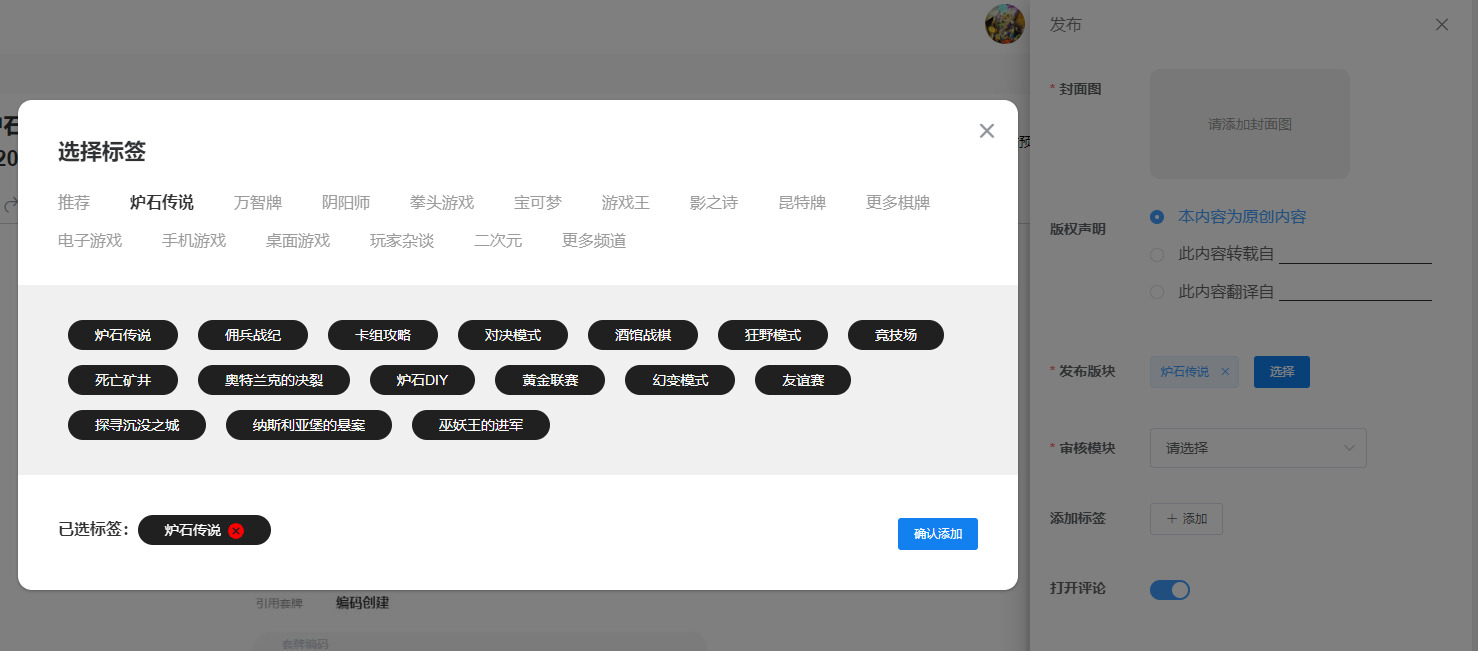
Task: Open the 拳头游戏 tab
Action: pos(442,203)
